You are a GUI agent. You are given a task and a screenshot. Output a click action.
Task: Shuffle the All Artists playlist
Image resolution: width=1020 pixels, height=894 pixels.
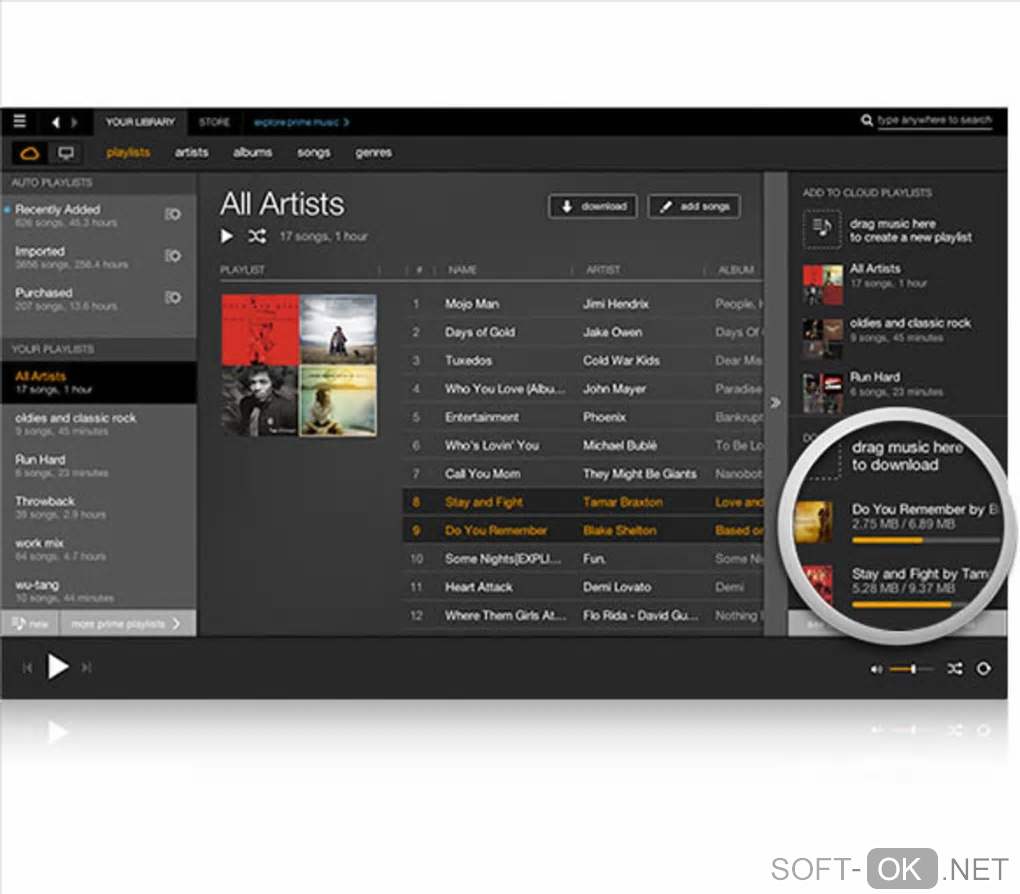pos(256,236)
